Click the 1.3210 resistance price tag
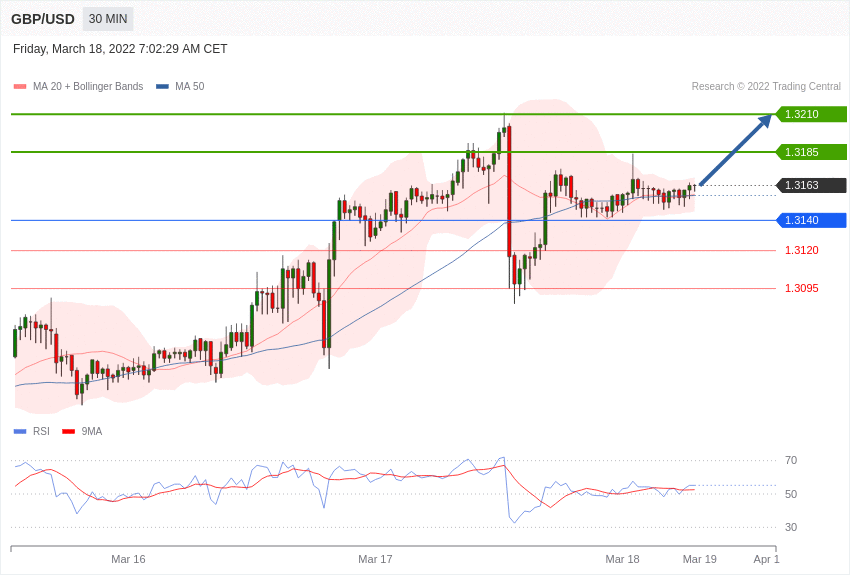Viewport: 850px width, 576px height. [811, 114]
